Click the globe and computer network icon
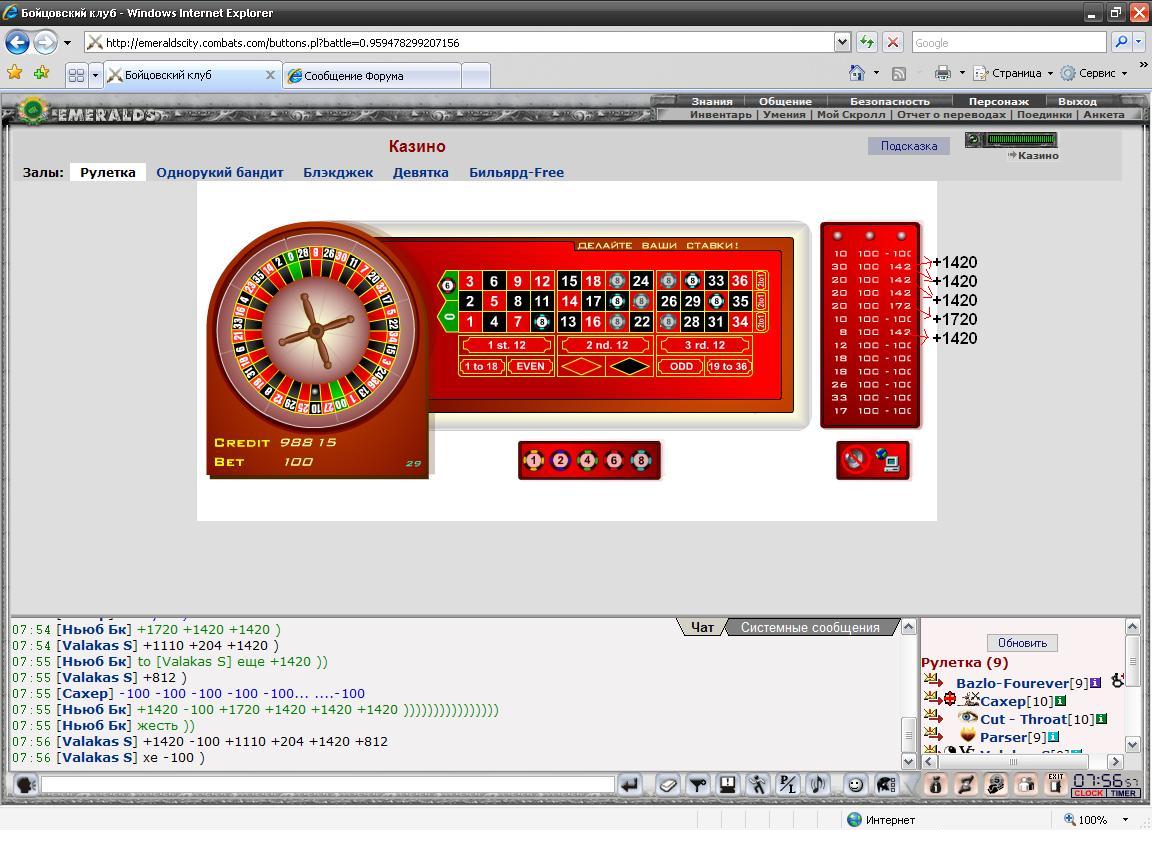 click(888, 460)
